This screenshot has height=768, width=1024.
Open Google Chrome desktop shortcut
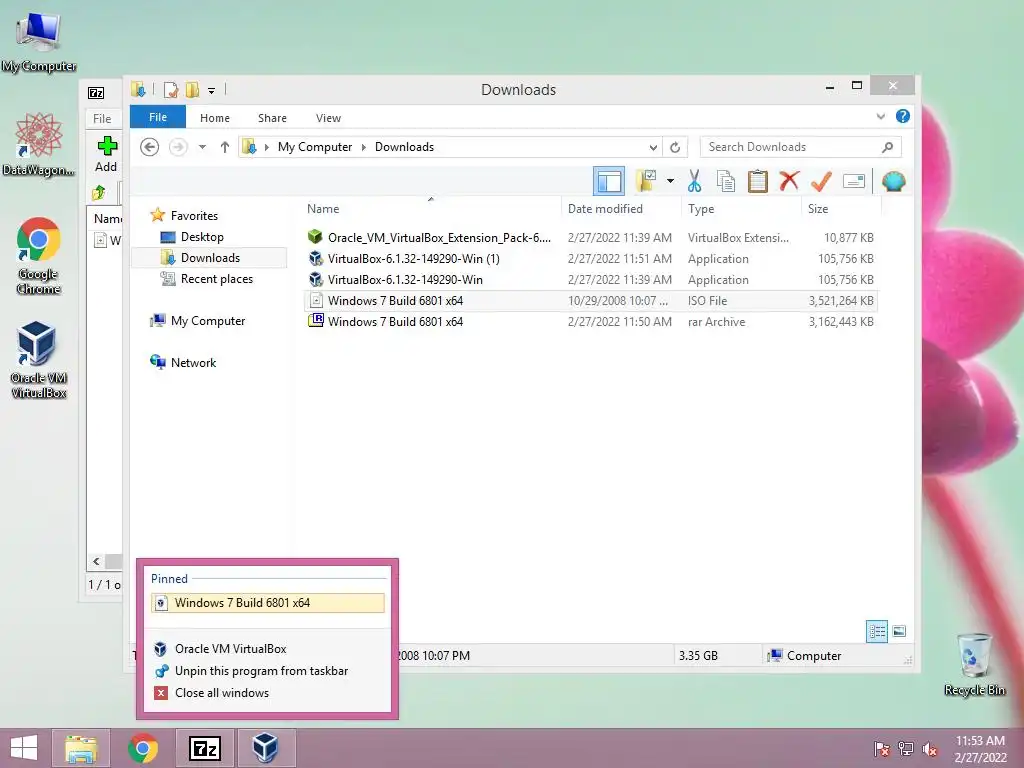click(39, 255)
